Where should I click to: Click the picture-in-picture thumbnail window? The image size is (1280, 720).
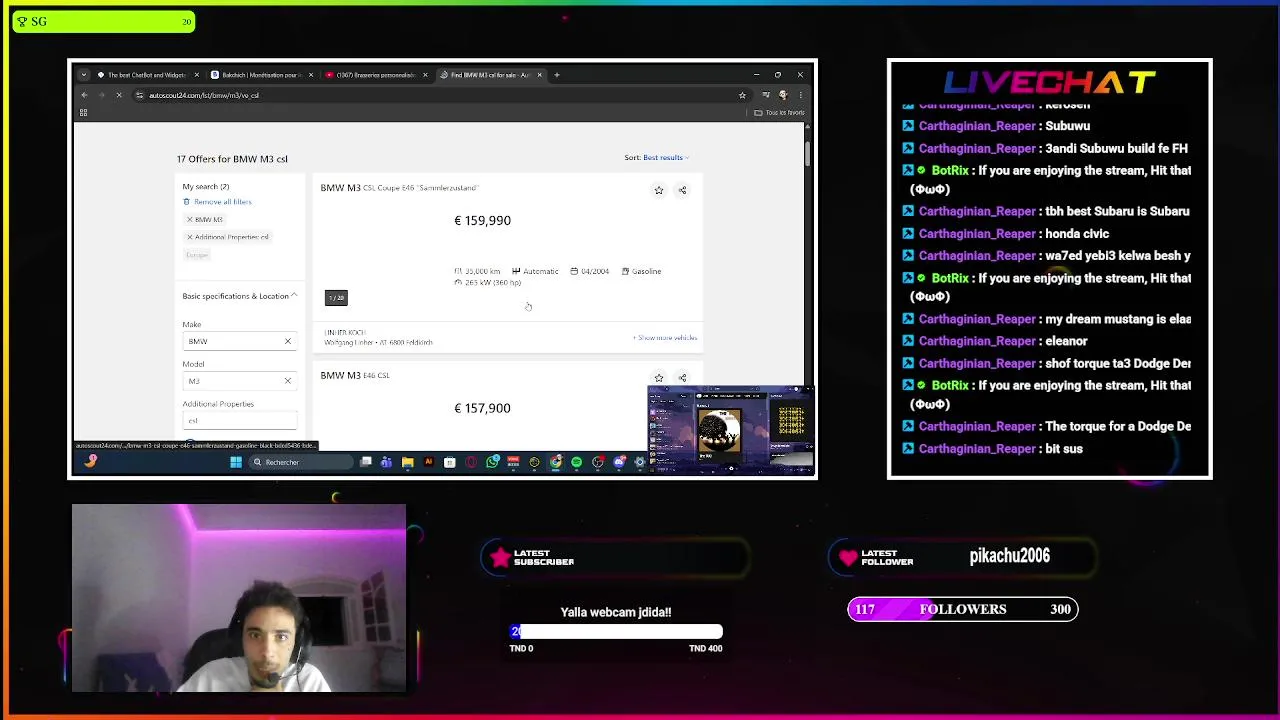pyautogui.click(x=731, y=430)
